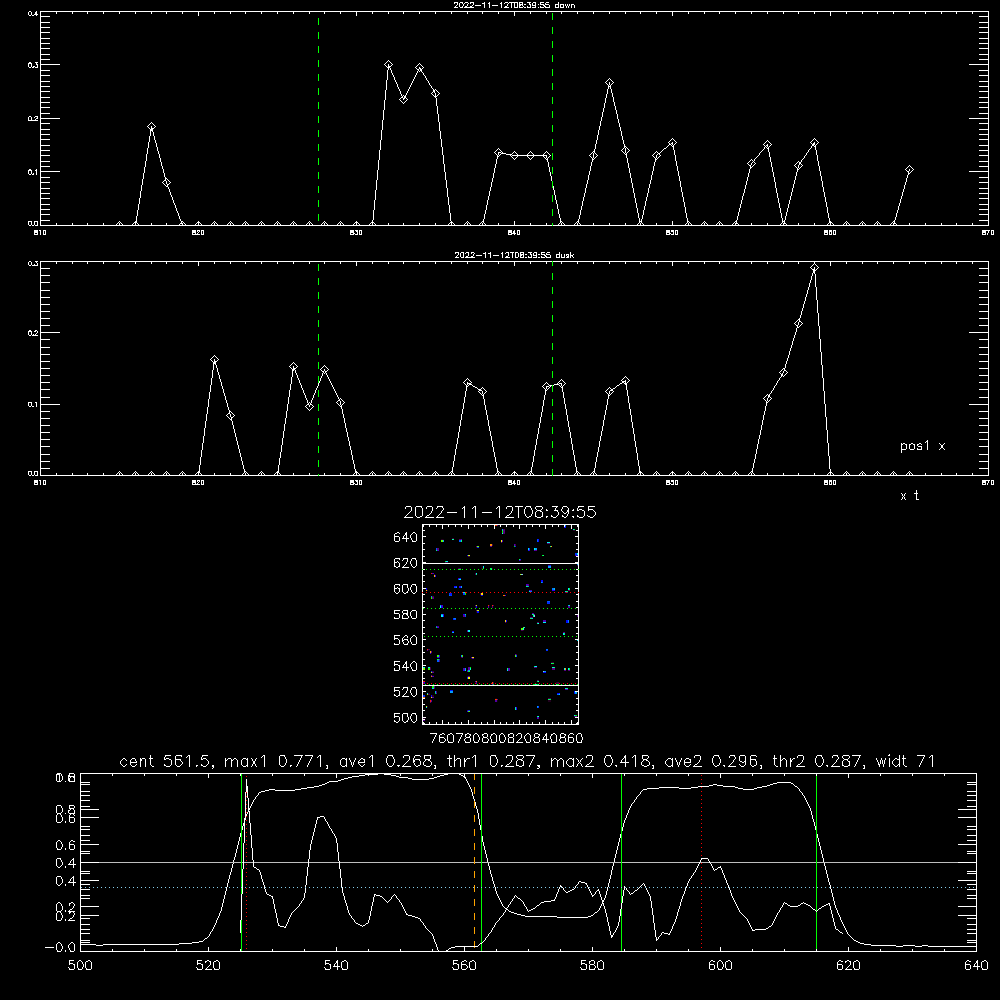Click the "620" y-axis label of the scatter image
This screenshot has width=1000, height=1000.
(406, 563)
